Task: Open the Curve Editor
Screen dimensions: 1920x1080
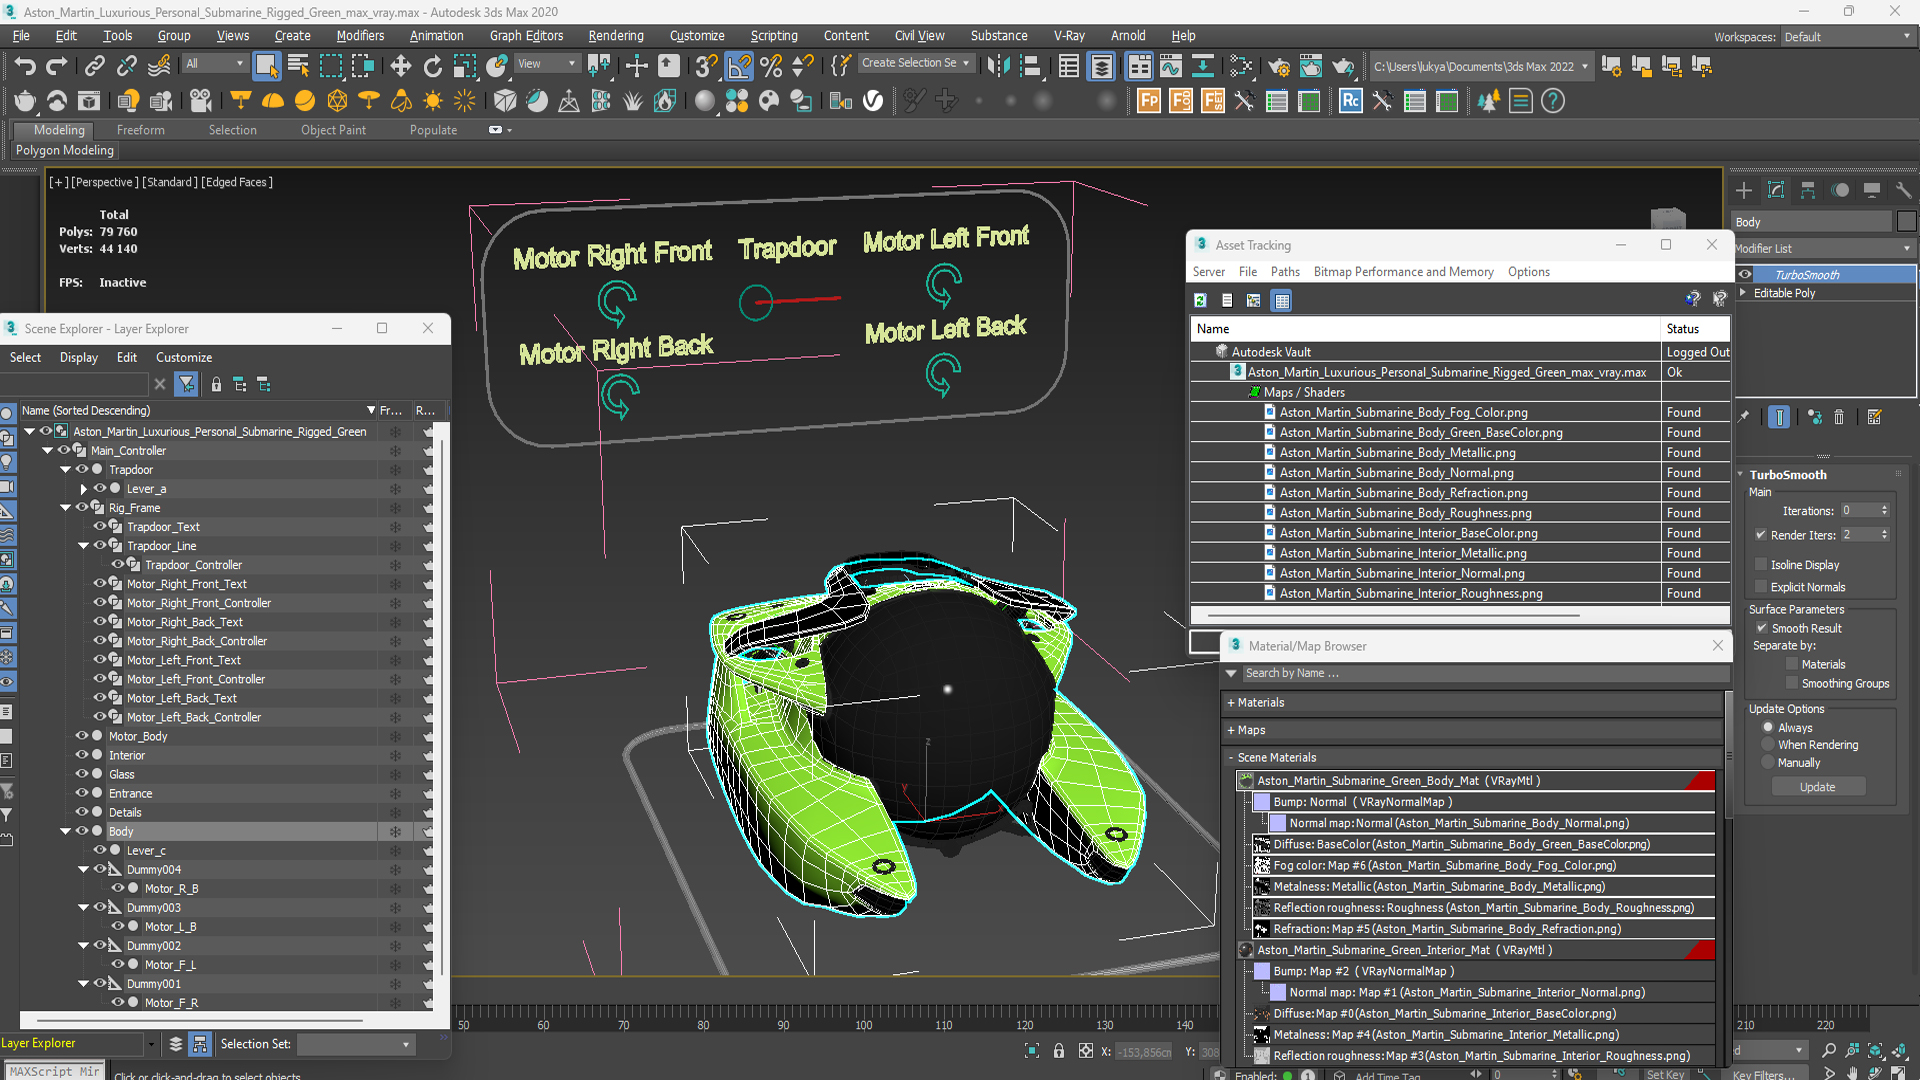Action: [x=1170, y=66]
